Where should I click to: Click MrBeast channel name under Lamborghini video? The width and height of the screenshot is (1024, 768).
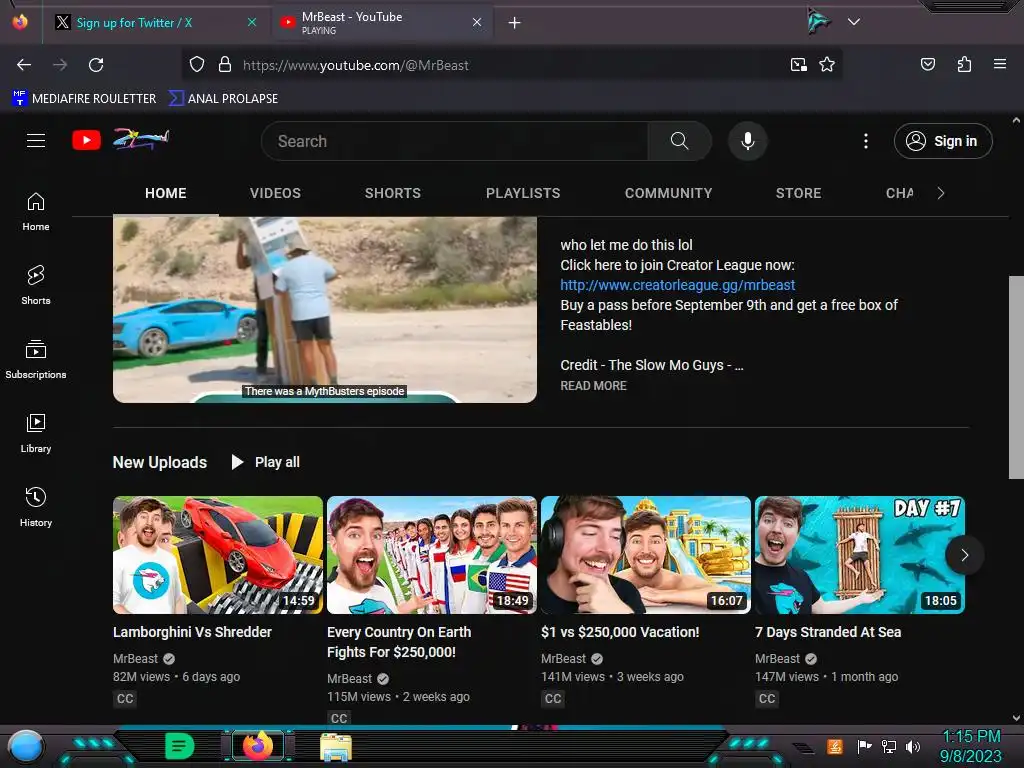(135, 658)
